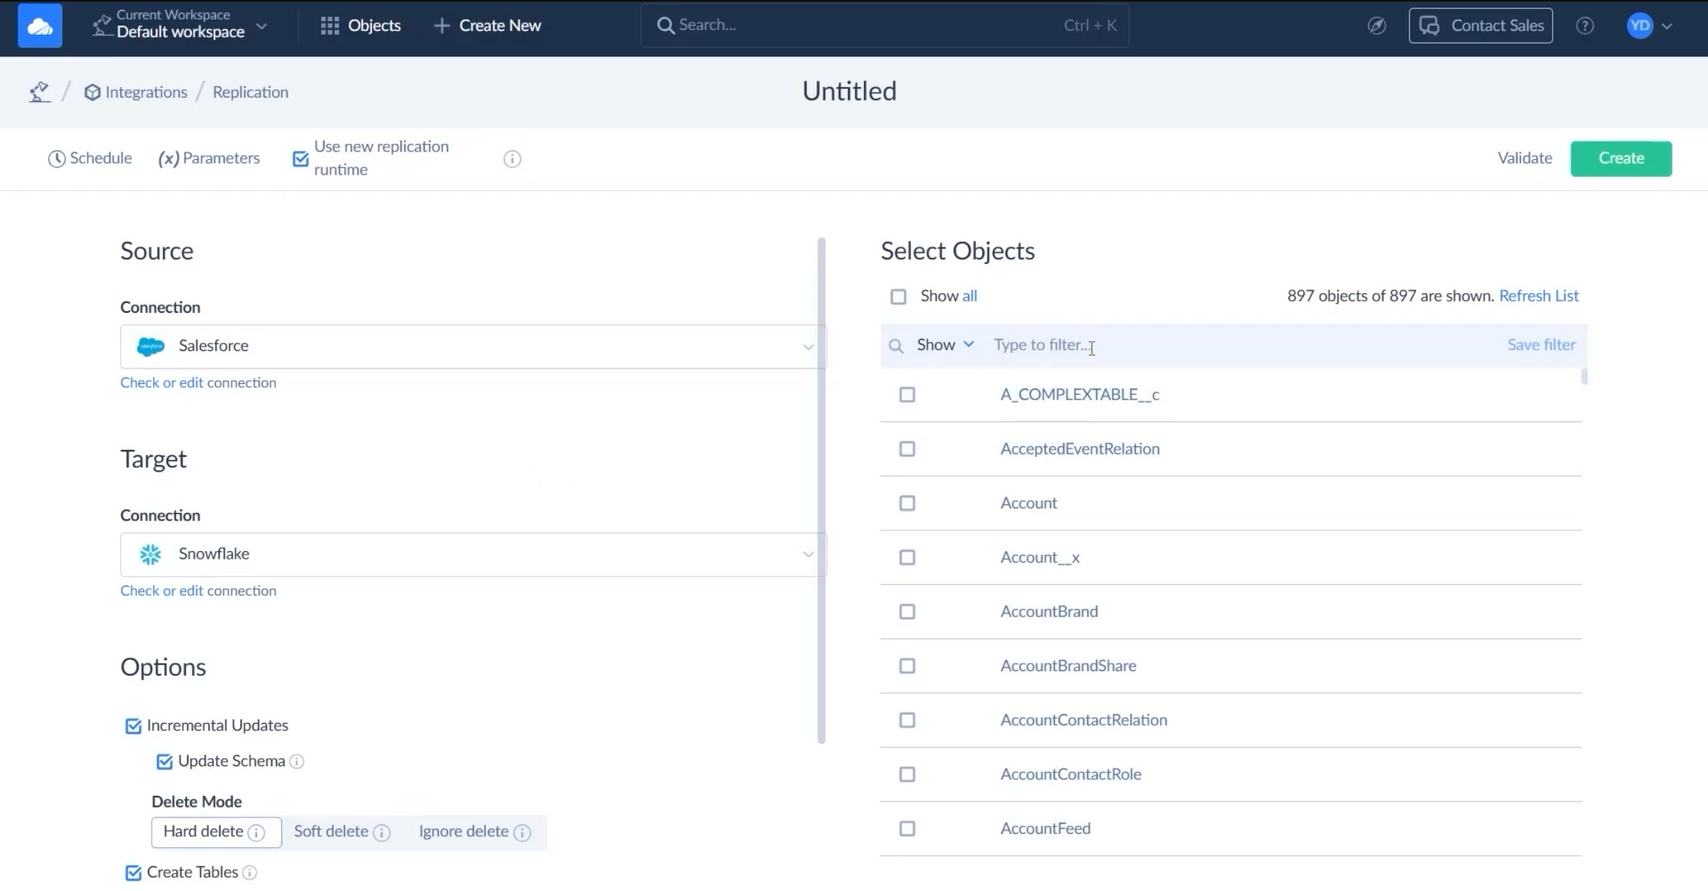Click info icon on Hard delete

(257, 833)
